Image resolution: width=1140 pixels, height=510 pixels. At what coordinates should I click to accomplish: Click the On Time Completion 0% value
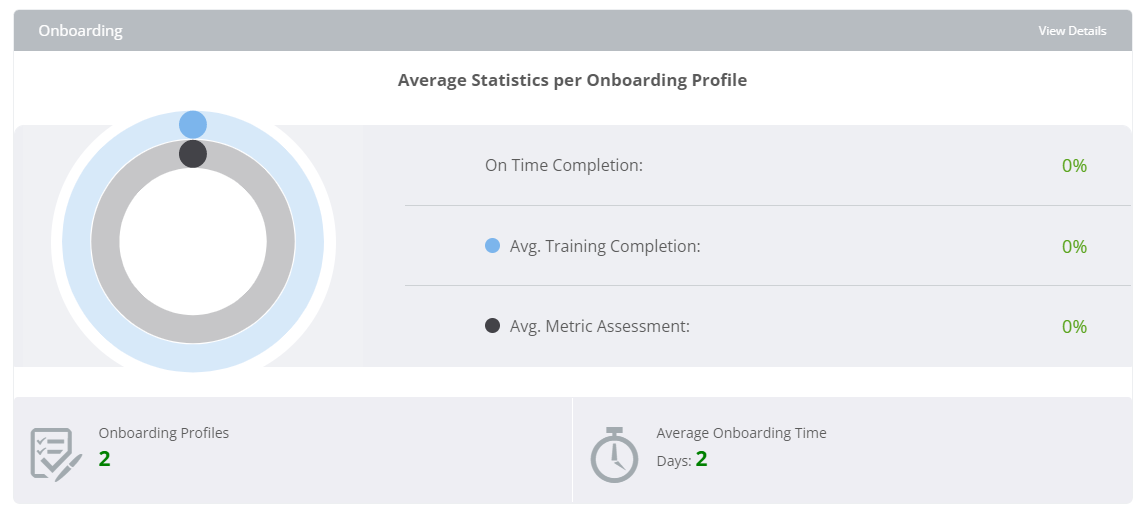click(1074, 166)
